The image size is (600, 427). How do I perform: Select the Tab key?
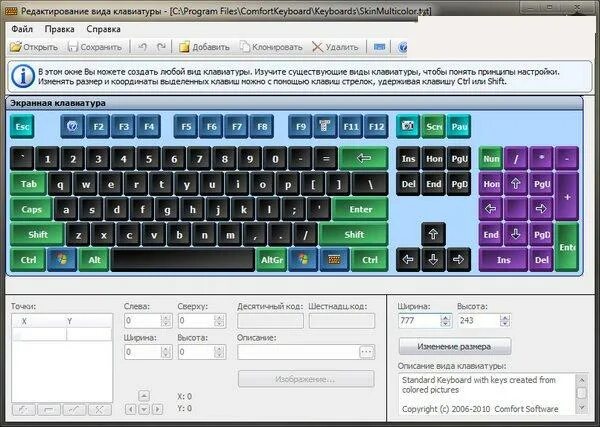click(x=28, y=184)
